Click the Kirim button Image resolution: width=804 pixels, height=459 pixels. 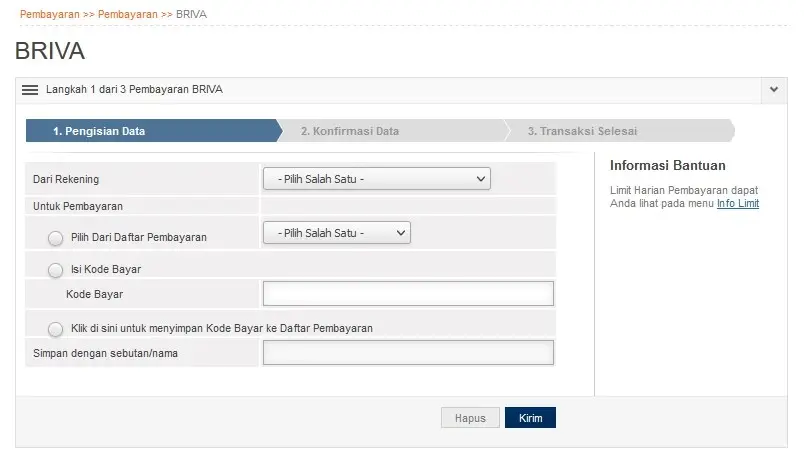tap(530, 417)
